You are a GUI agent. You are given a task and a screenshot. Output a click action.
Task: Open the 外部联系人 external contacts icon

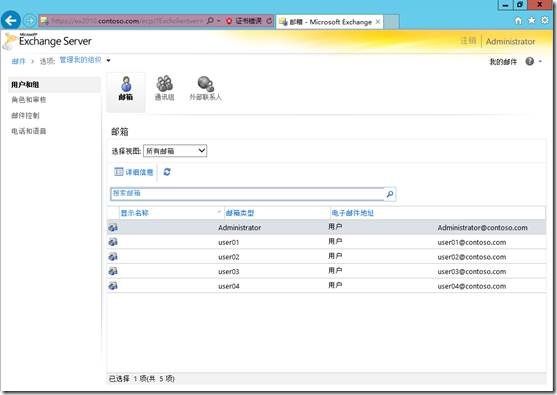click(206, 84)
